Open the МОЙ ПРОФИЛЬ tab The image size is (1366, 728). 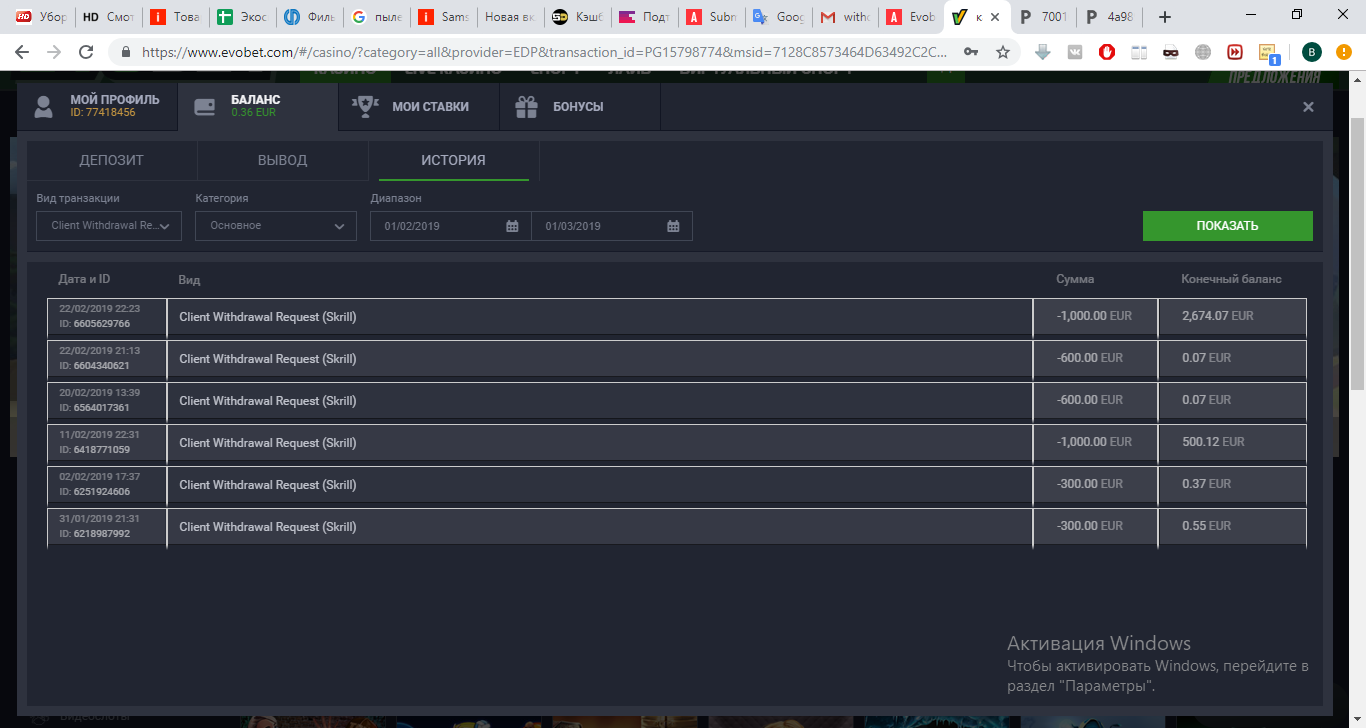tap(97, 106)
